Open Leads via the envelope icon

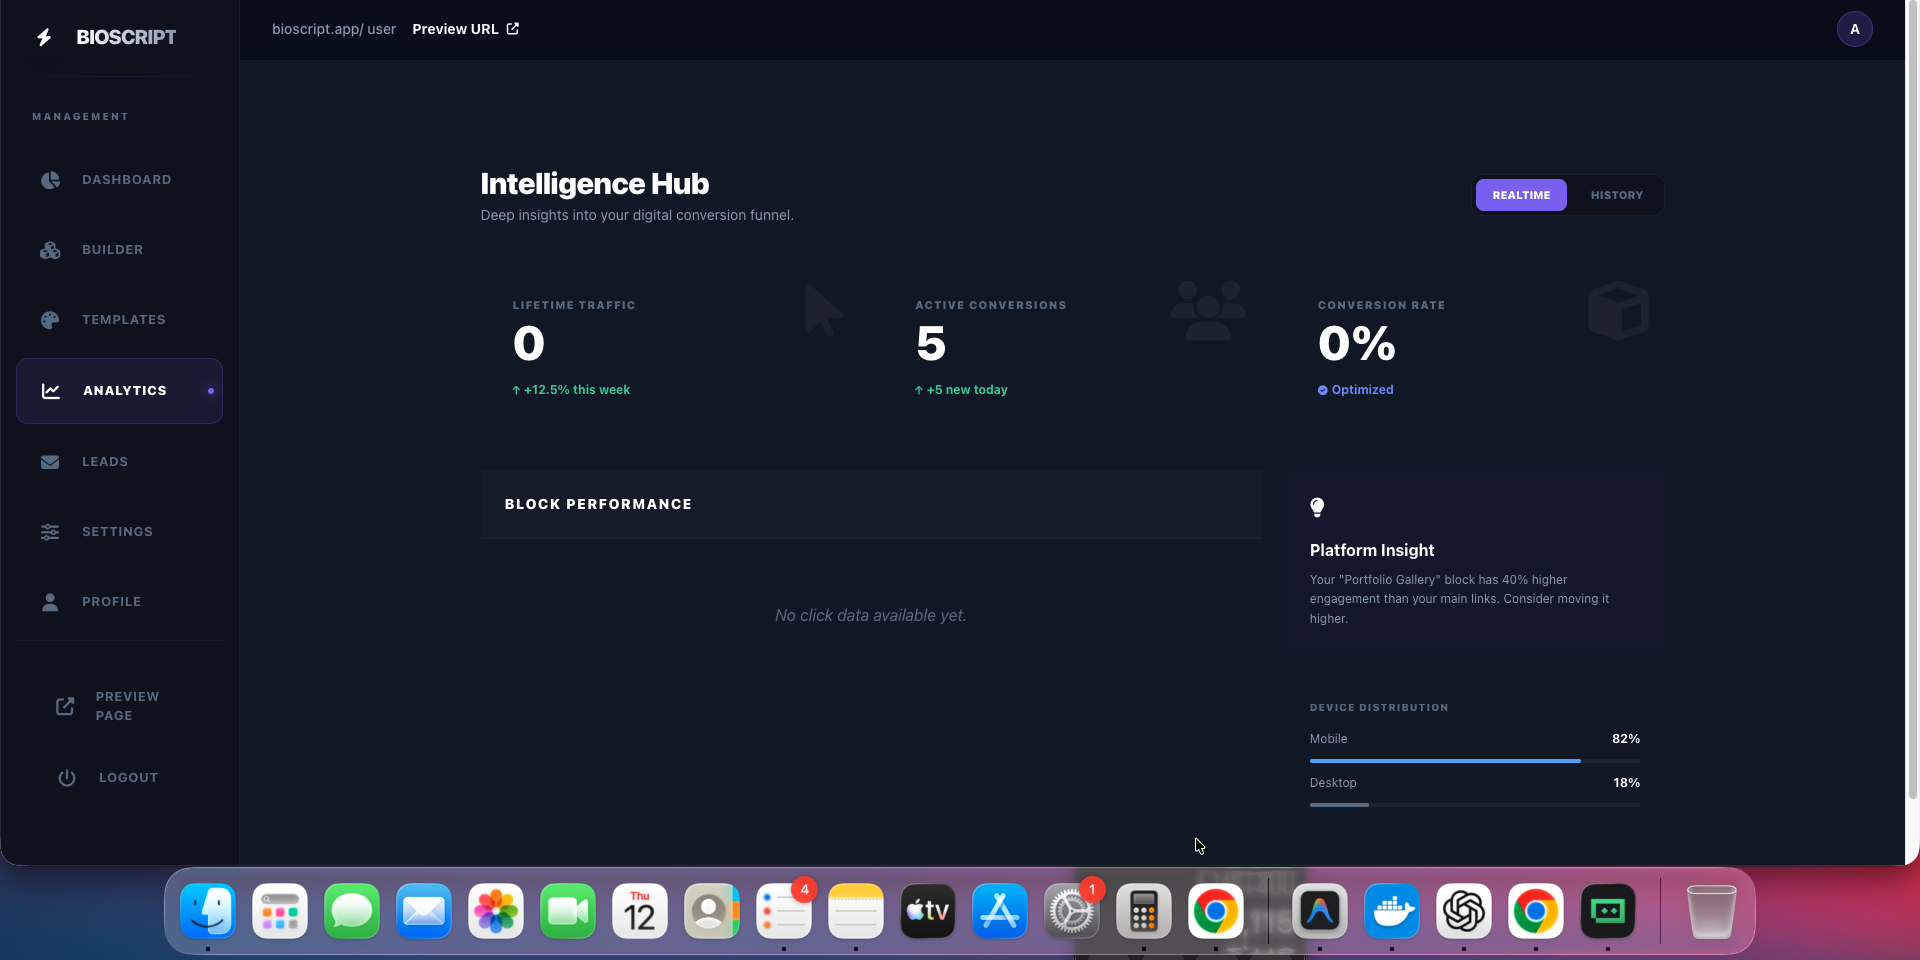click(x=49, y=461)
